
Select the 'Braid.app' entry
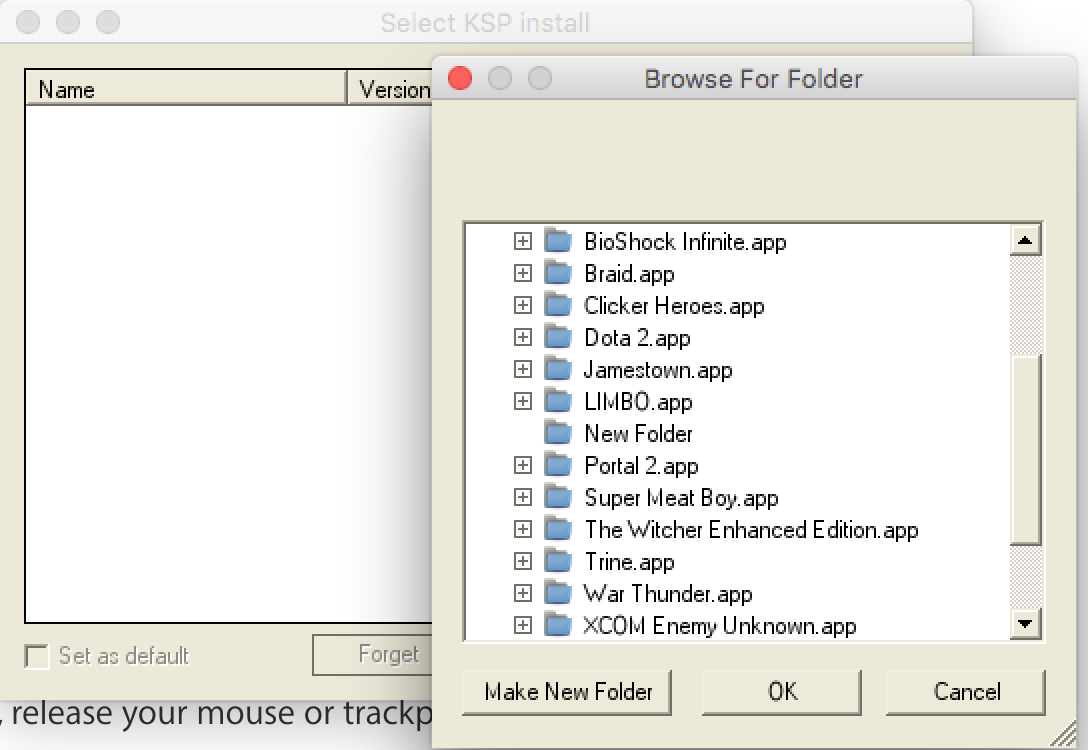coord(629,273)
